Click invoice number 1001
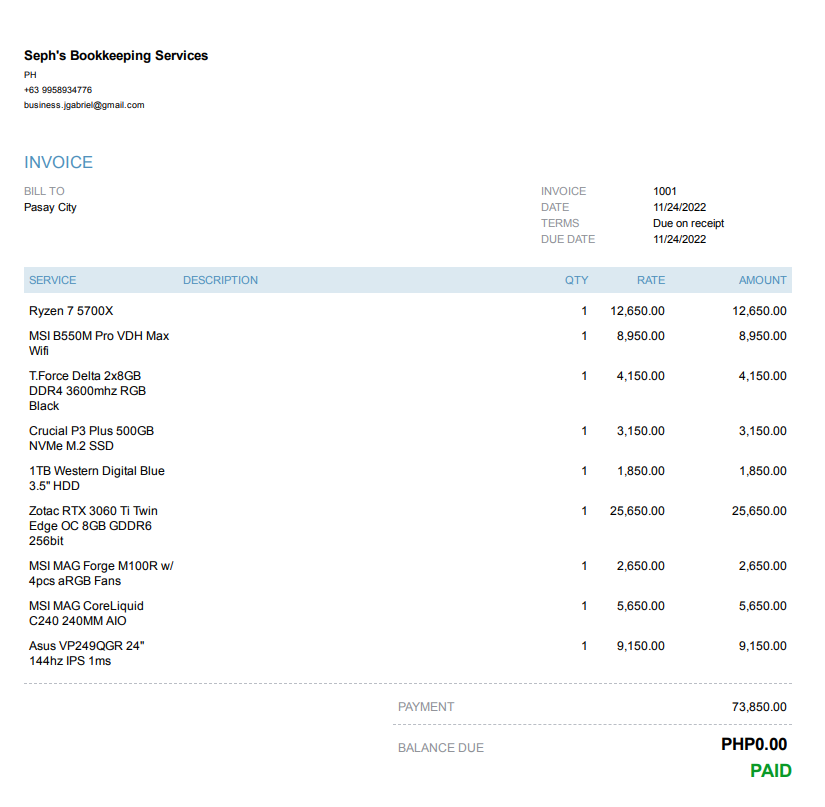This screenshot has width=825, height=807. (665, 191)
